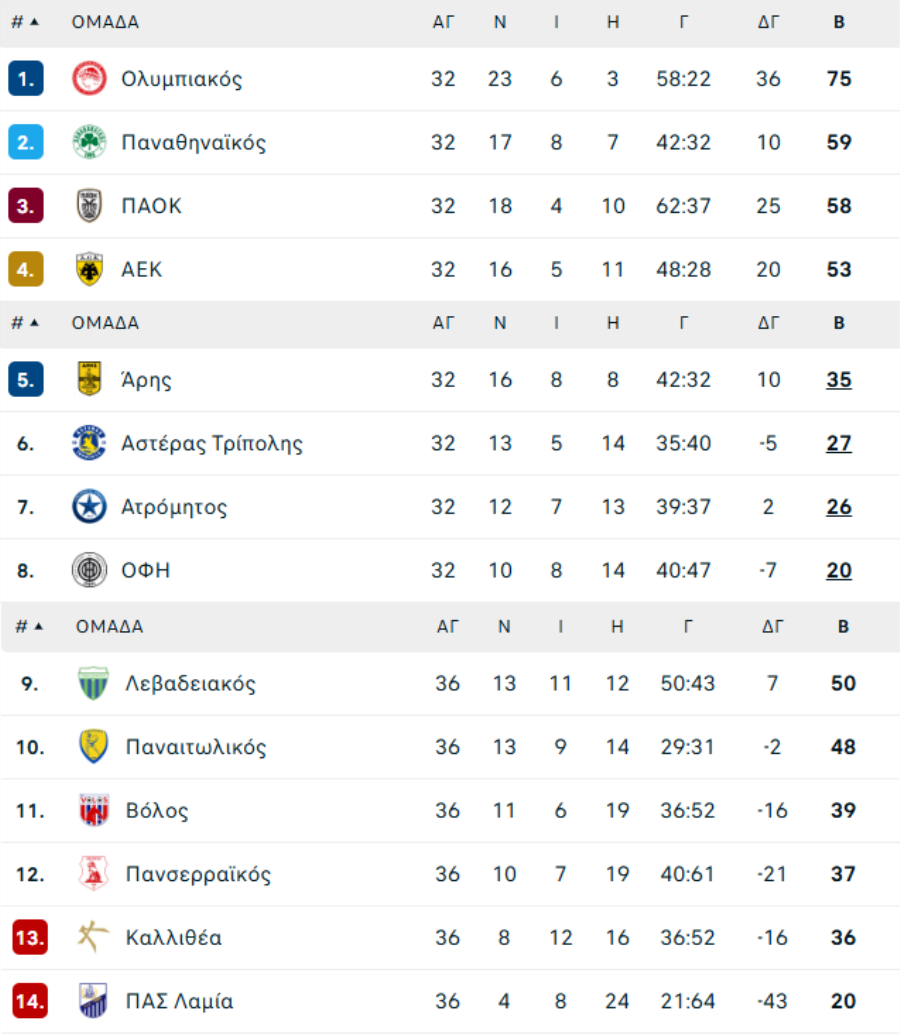Sort top table by ΔΓ column header
Image resolution: width=900 pixels, height=1034 pixels.
point(768,22)
